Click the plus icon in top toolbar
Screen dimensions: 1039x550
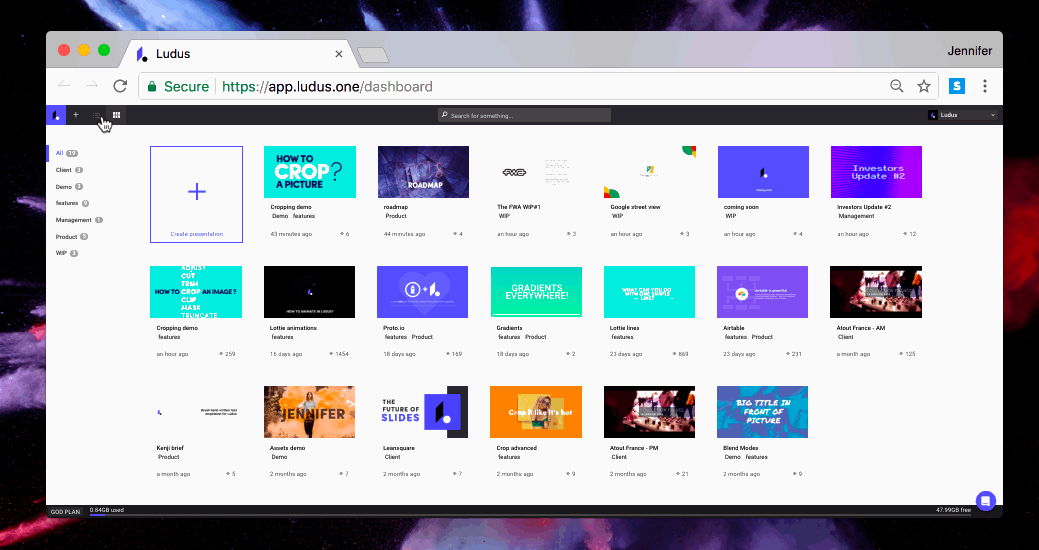pos(76,115)
